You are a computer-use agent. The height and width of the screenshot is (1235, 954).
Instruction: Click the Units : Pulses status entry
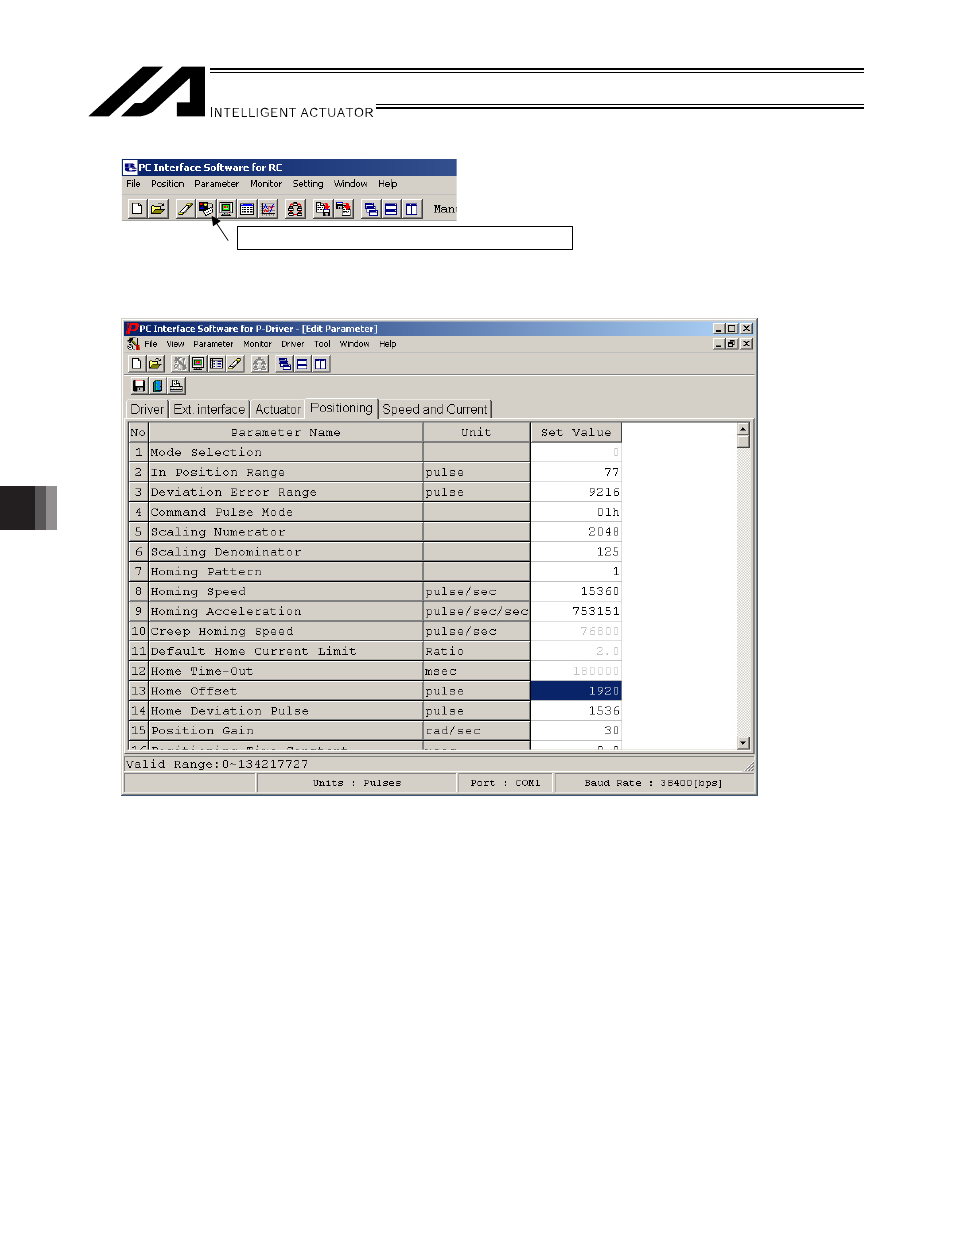point(357,783)
